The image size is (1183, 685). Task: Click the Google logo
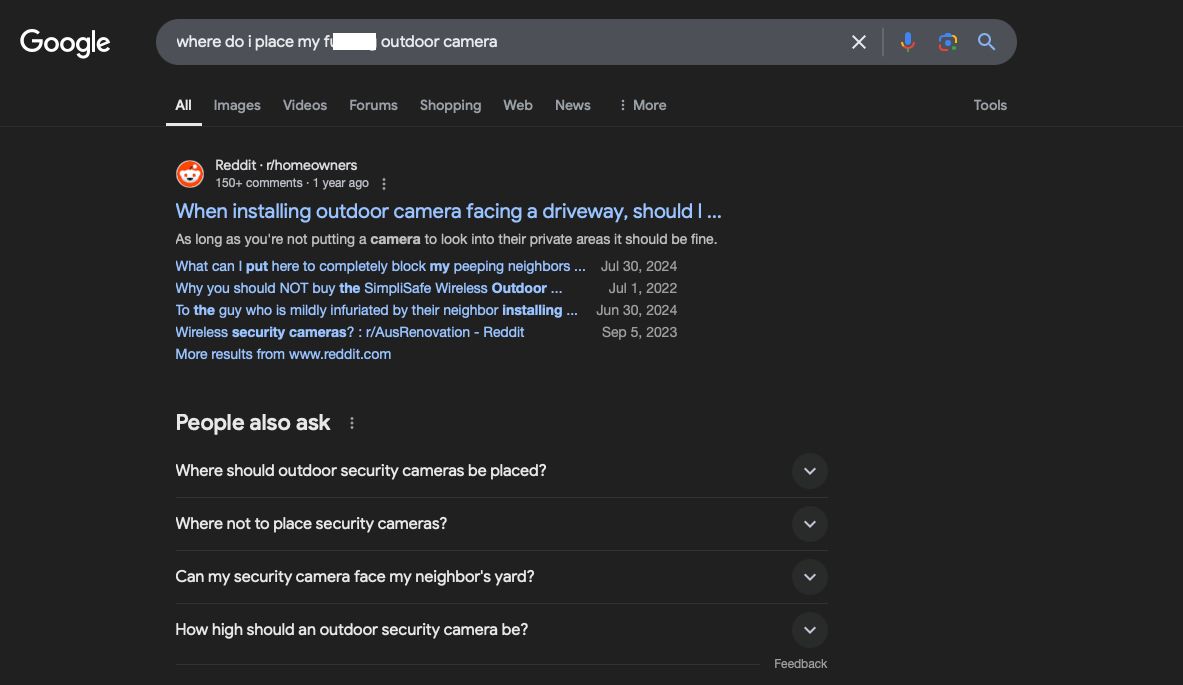(x=64, y=41)
